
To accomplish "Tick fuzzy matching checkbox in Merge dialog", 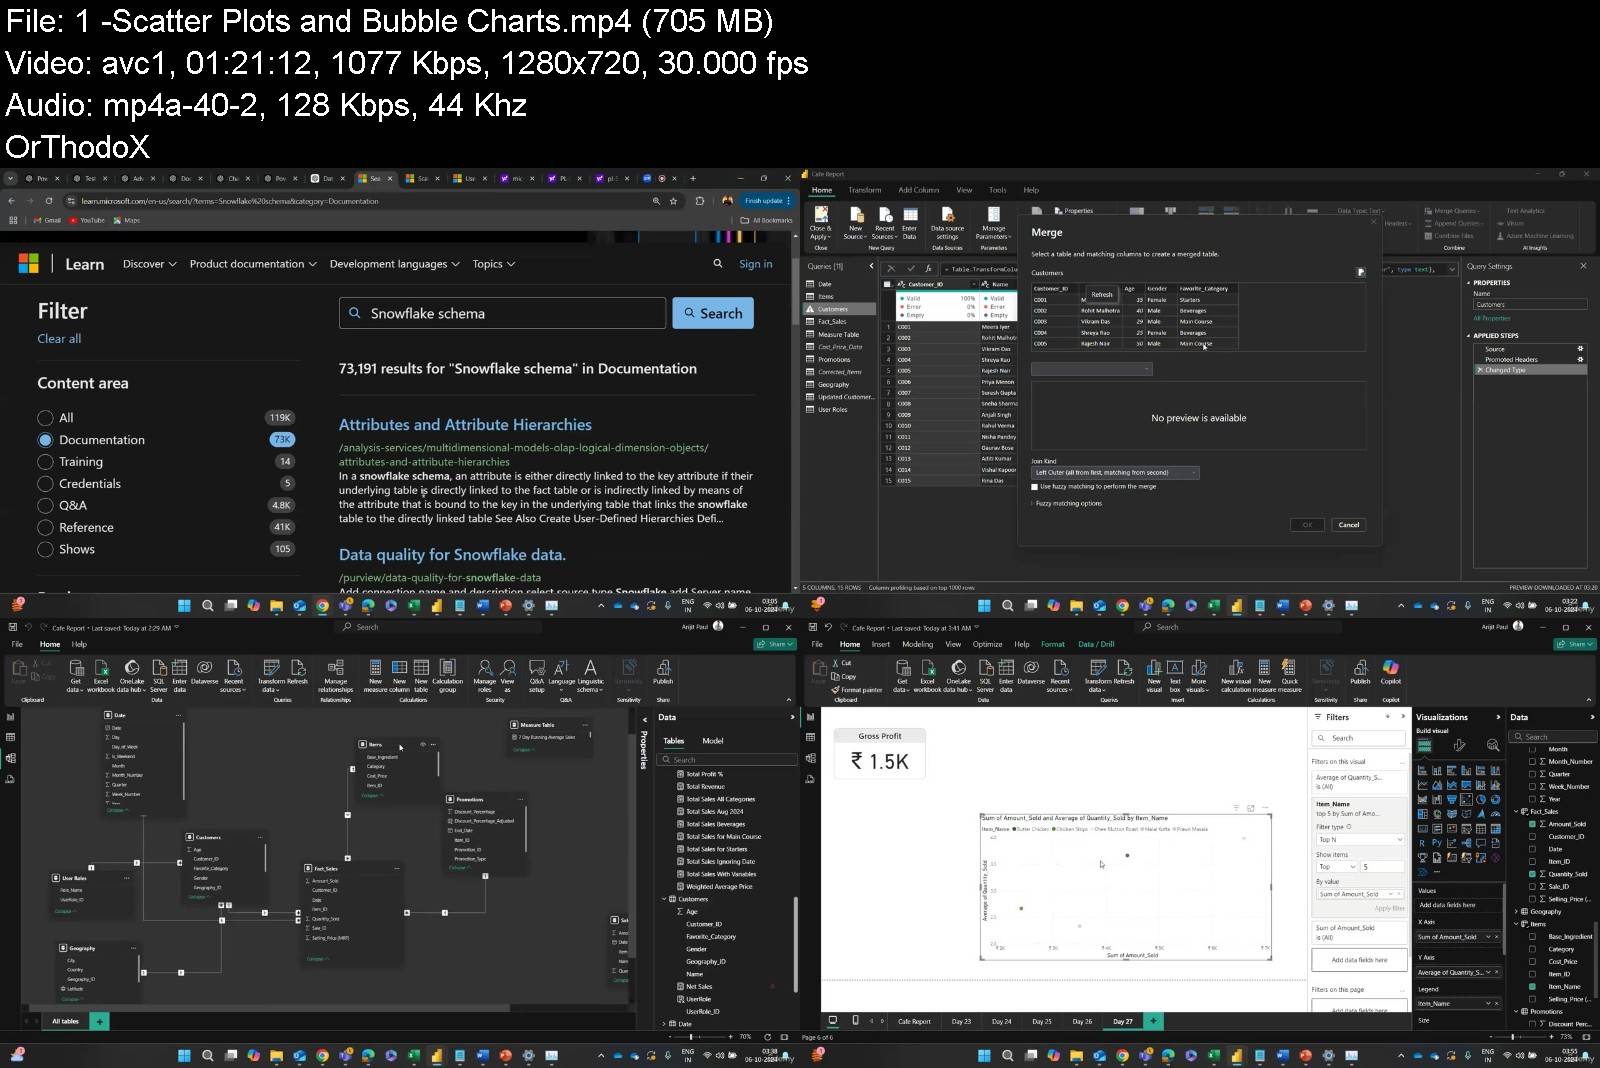I will [1034, 487].
